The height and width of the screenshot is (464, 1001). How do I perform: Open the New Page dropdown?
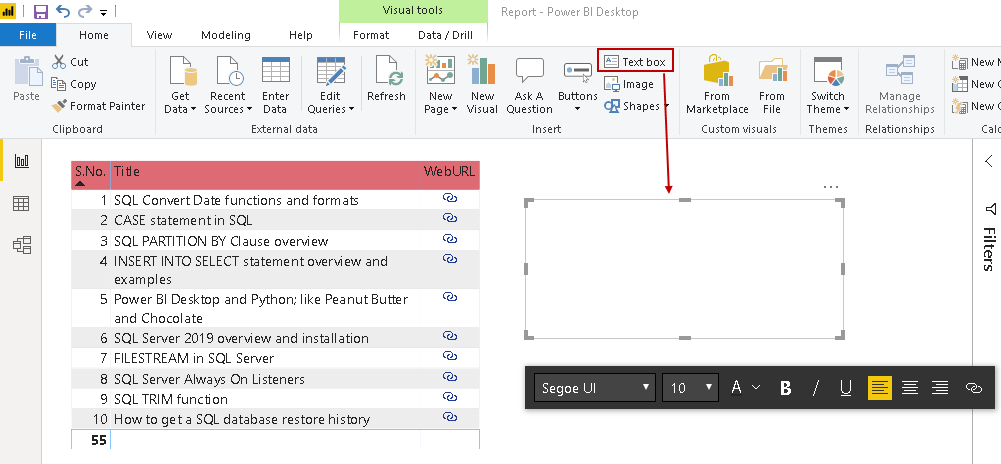pos(440,85)
